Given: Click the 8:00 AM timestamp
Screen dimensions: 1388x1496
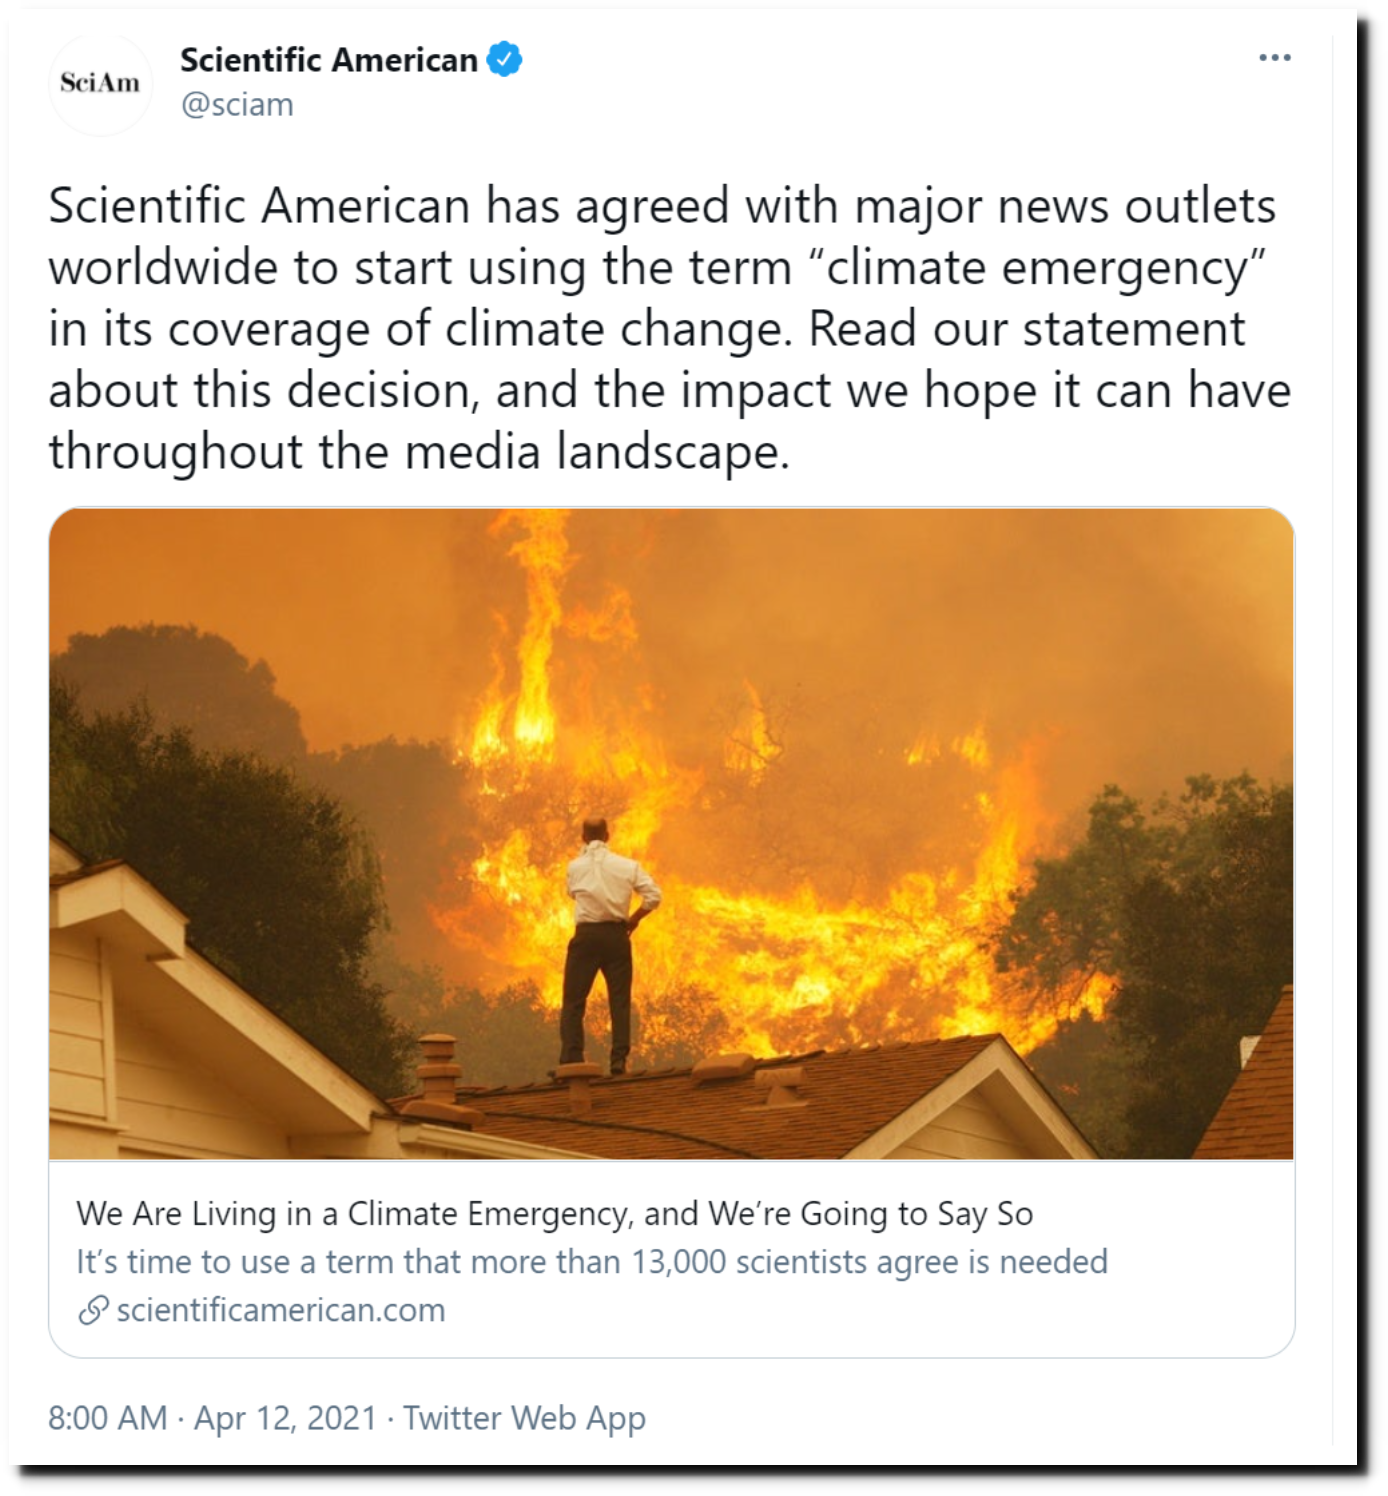Looking at the screenshot, I should (108, 1418).
